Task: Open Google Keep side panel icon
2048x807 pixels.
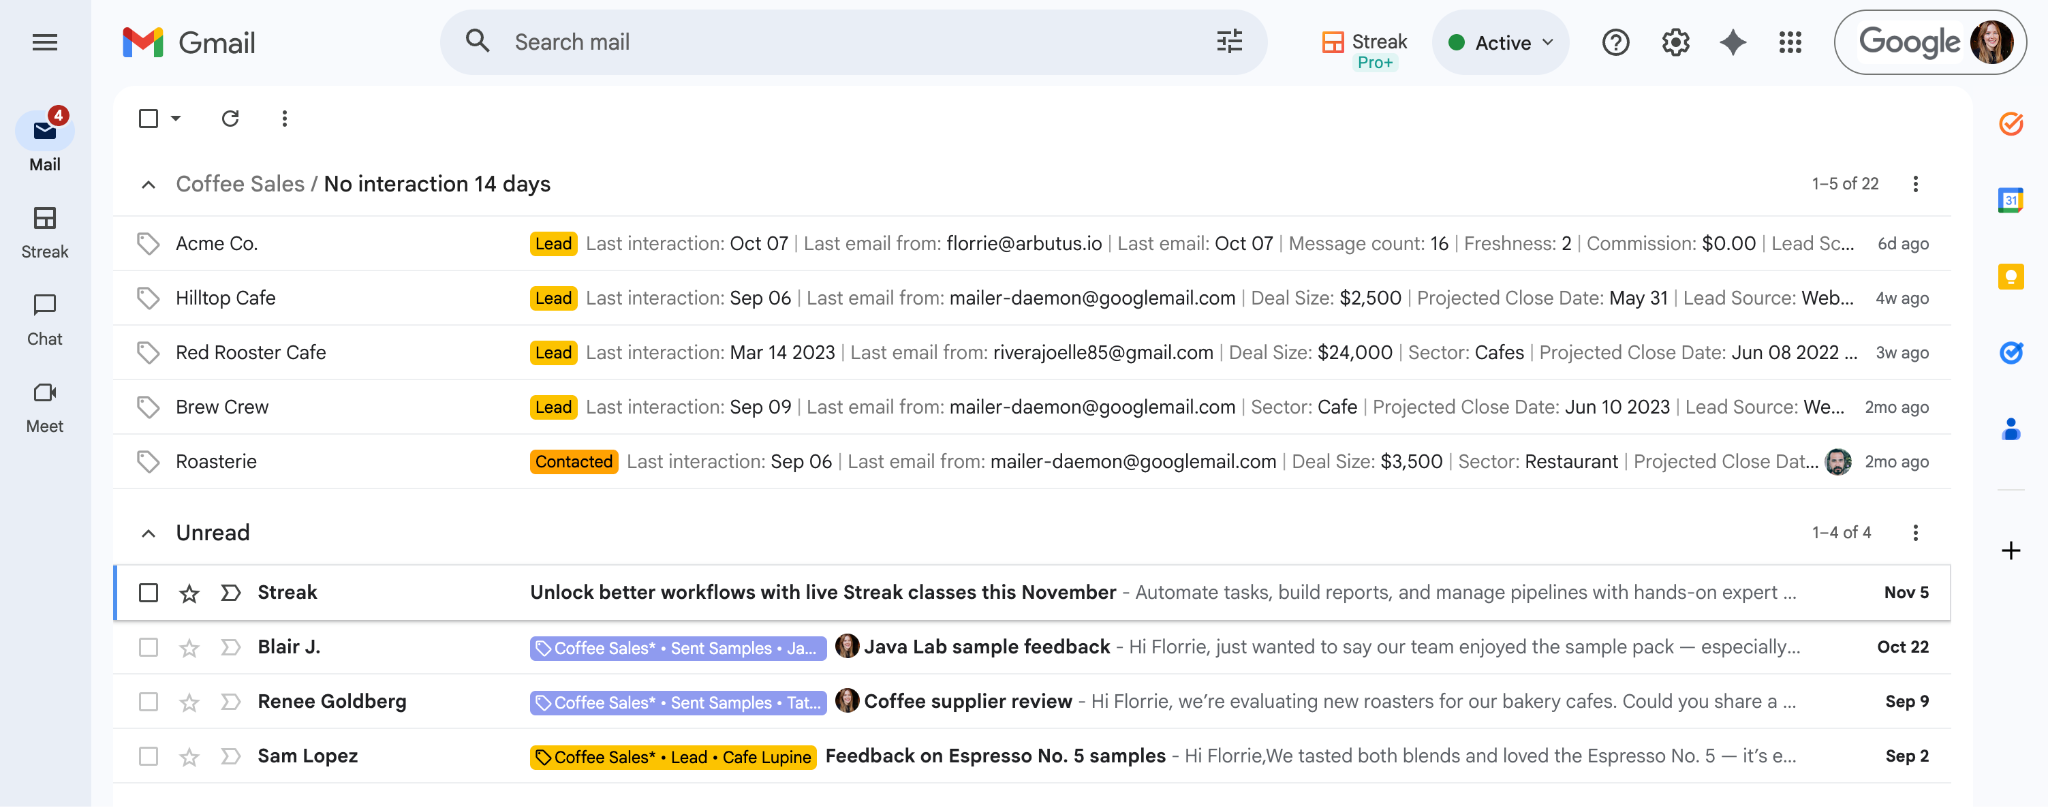Action: click(x=2011, y=277)
